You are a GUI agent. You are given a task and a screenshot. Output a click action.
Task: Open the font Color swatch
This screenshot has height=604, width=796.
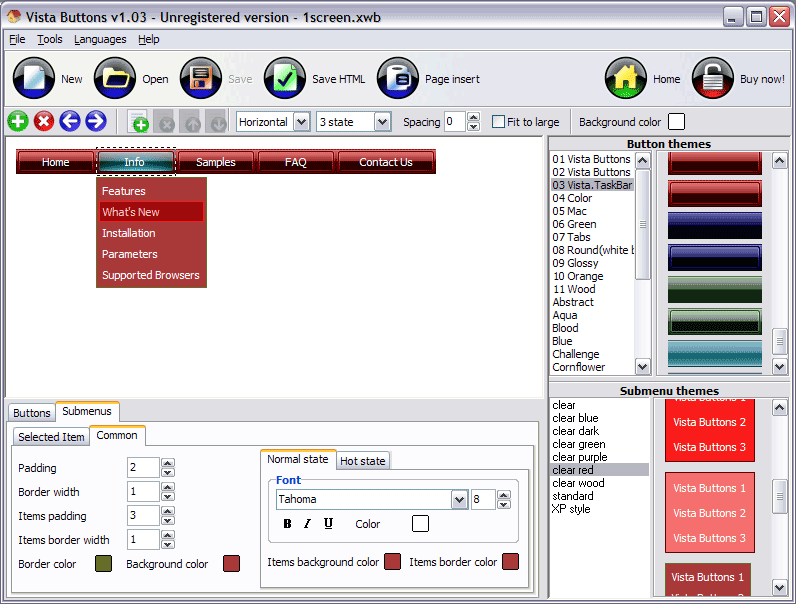420,523
